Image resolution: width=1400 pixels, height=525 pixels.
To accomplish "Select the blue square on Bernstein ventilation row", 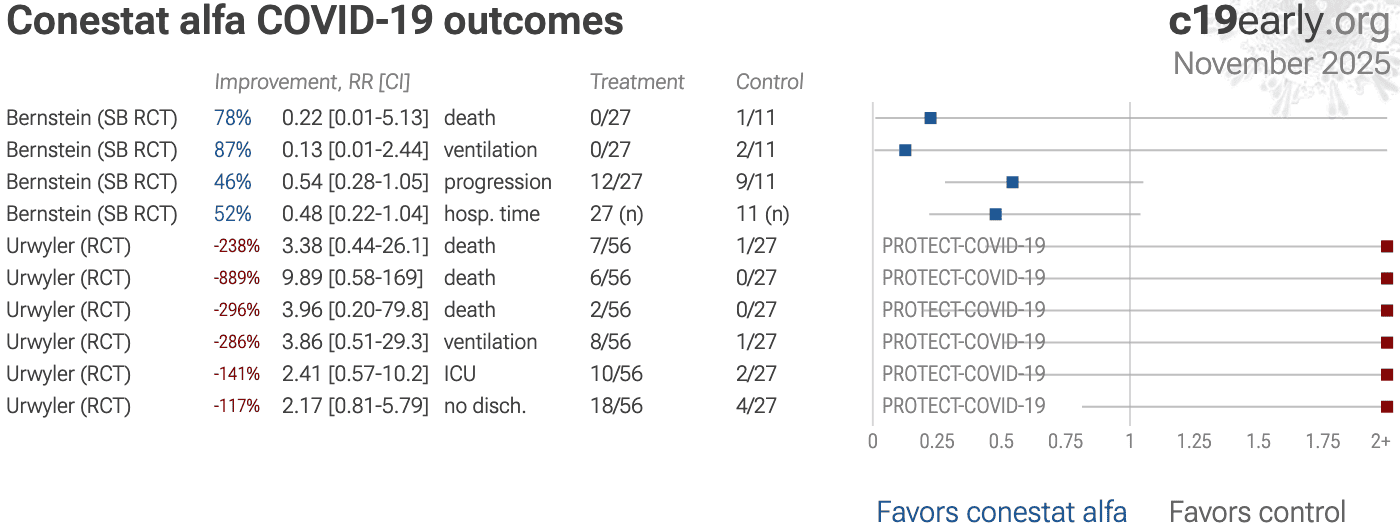I will 905,150.
